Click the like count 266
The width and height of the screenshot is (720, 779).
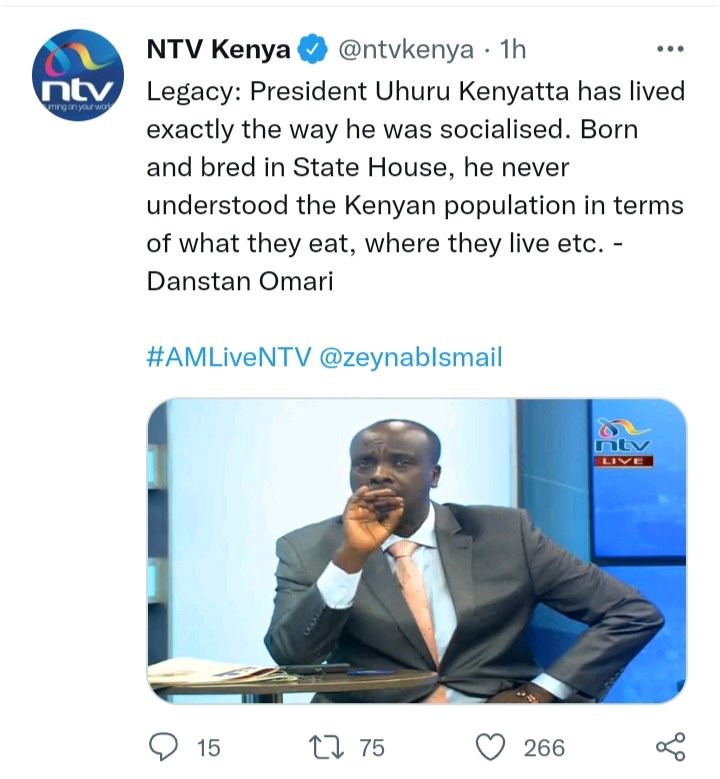tap(544, 747)
